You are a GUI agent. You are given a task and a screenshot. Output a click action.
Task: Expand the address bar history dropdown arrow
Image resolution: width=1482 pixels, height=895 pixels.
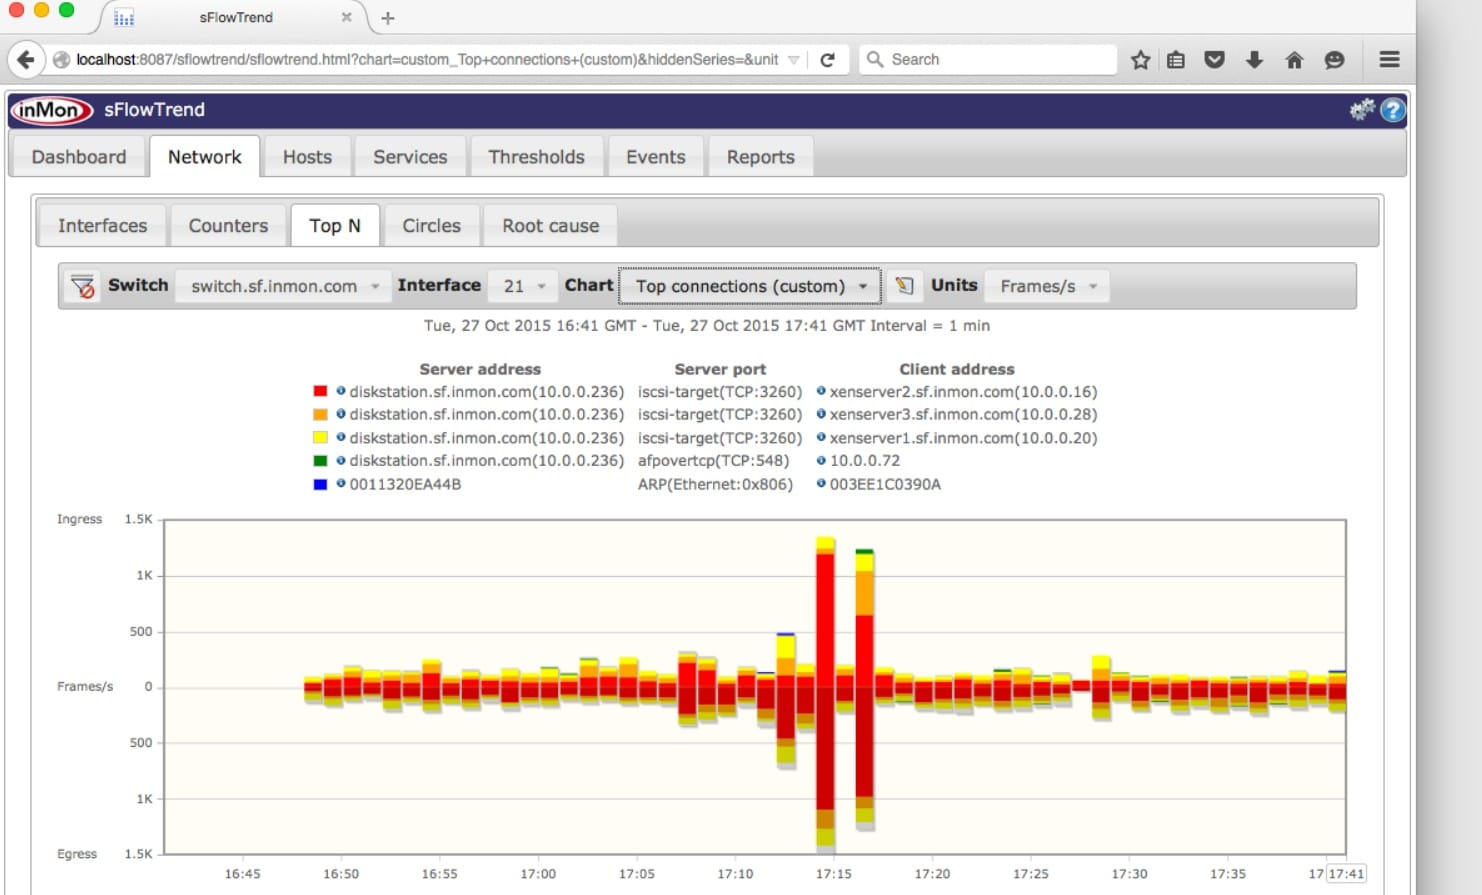[794, 60]
